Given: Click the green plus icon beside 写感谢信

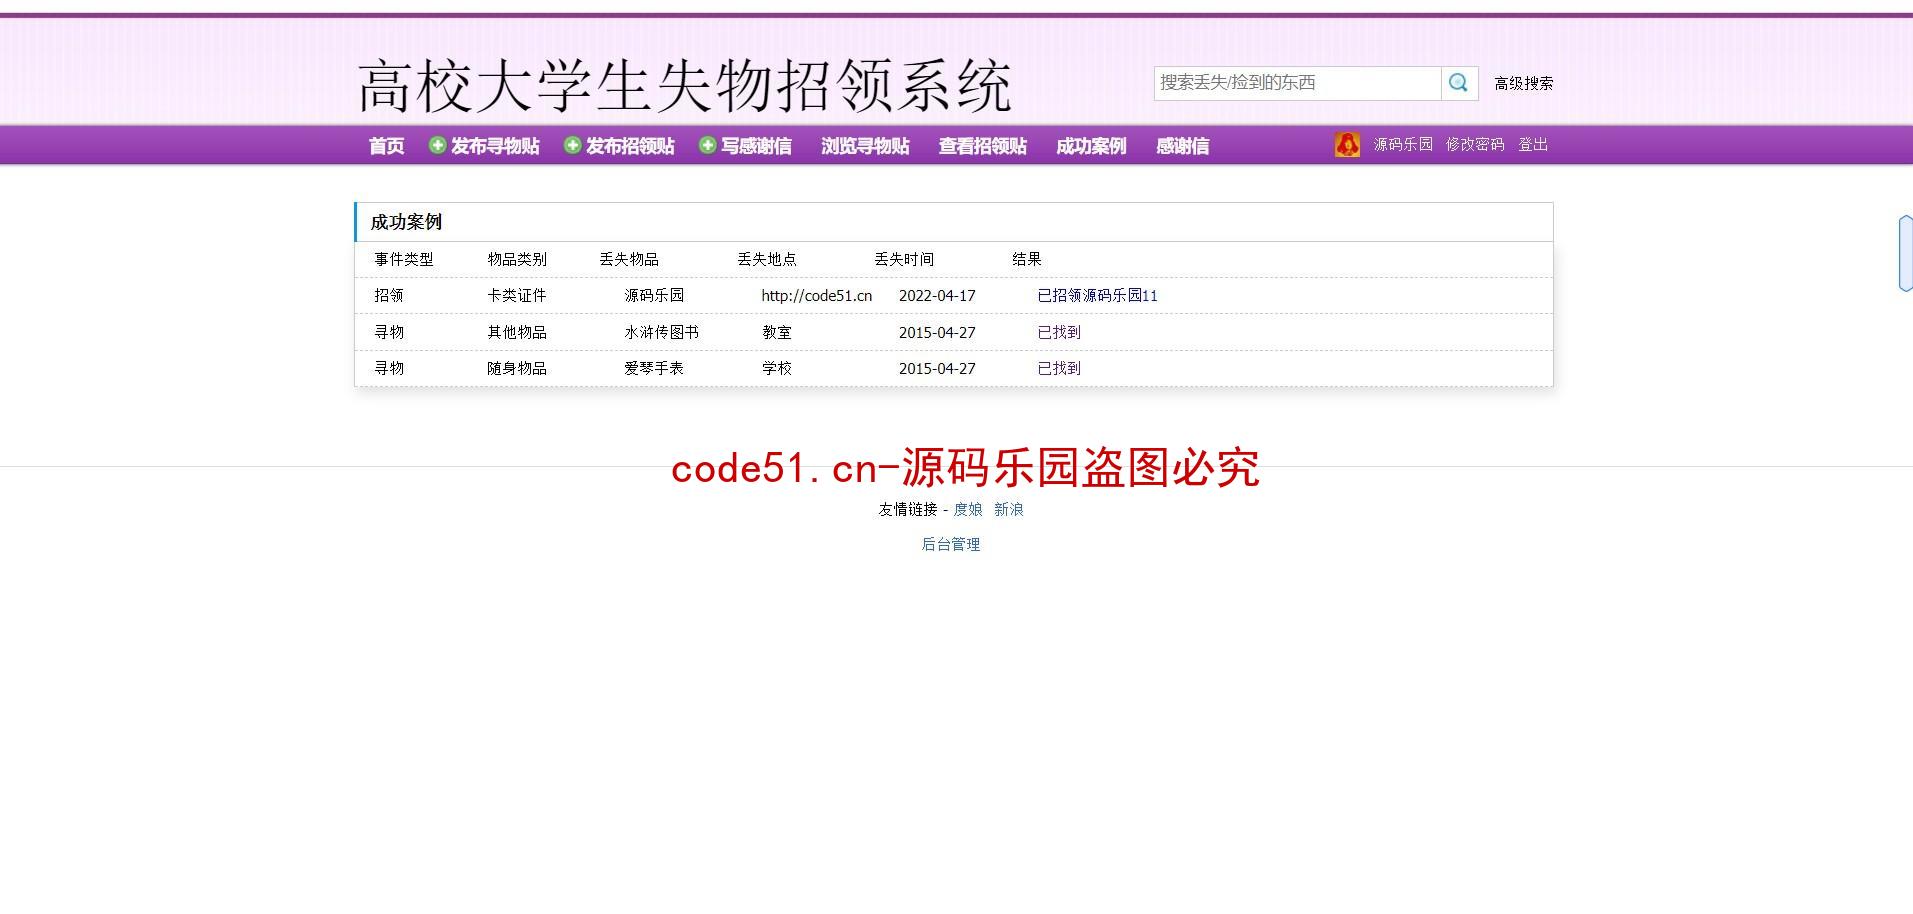Looking at the screenshot, I should (707, 145).
